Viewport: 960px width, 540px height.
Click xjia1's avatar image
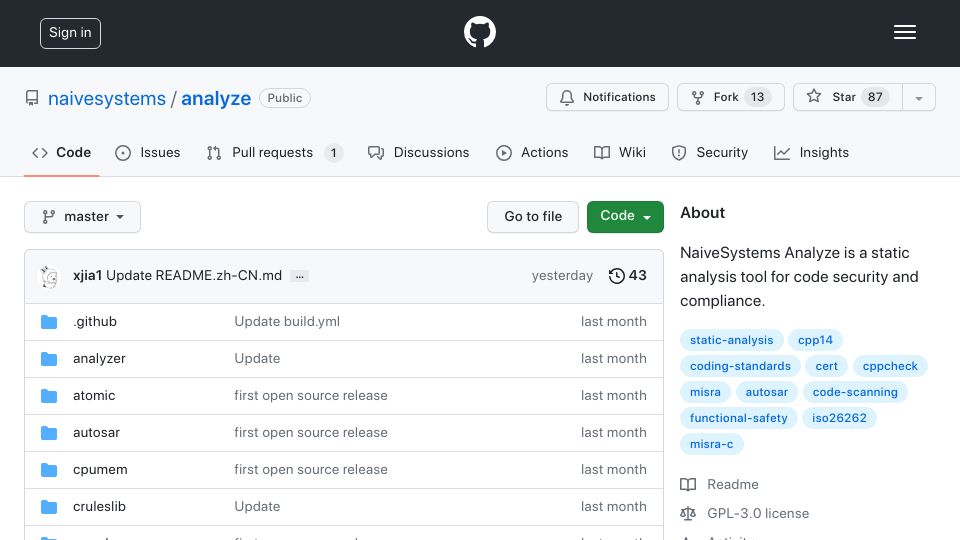click(49, 277)
